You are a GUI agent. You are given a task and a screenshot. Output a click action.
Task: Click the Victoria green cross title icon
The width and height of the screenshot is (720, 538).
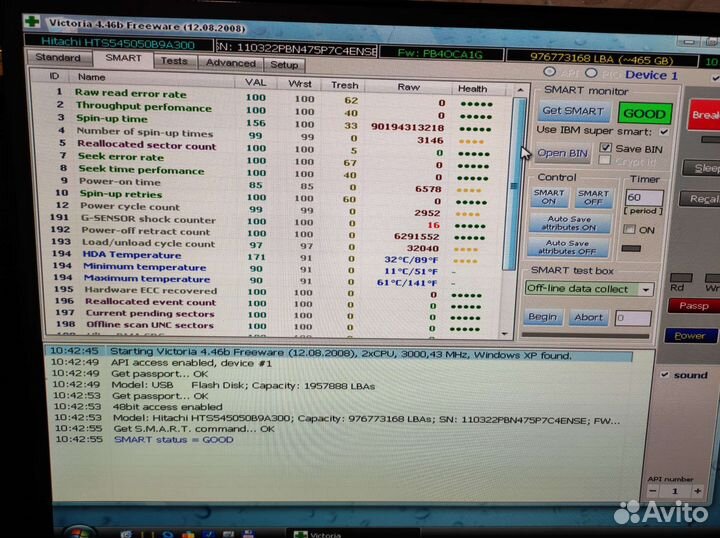point(31,22)
